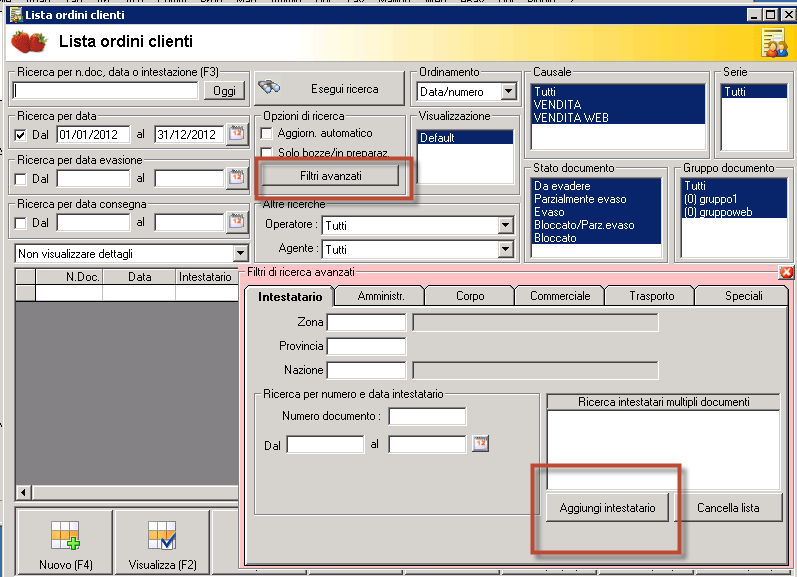Click the strawberry logo icon

click(29, 42)
